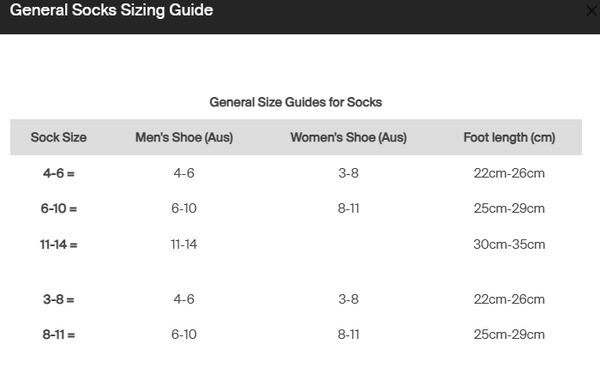The image size is (600, 380).
Task: Click the Foot length (cm) column header
Action: point(509,137)
